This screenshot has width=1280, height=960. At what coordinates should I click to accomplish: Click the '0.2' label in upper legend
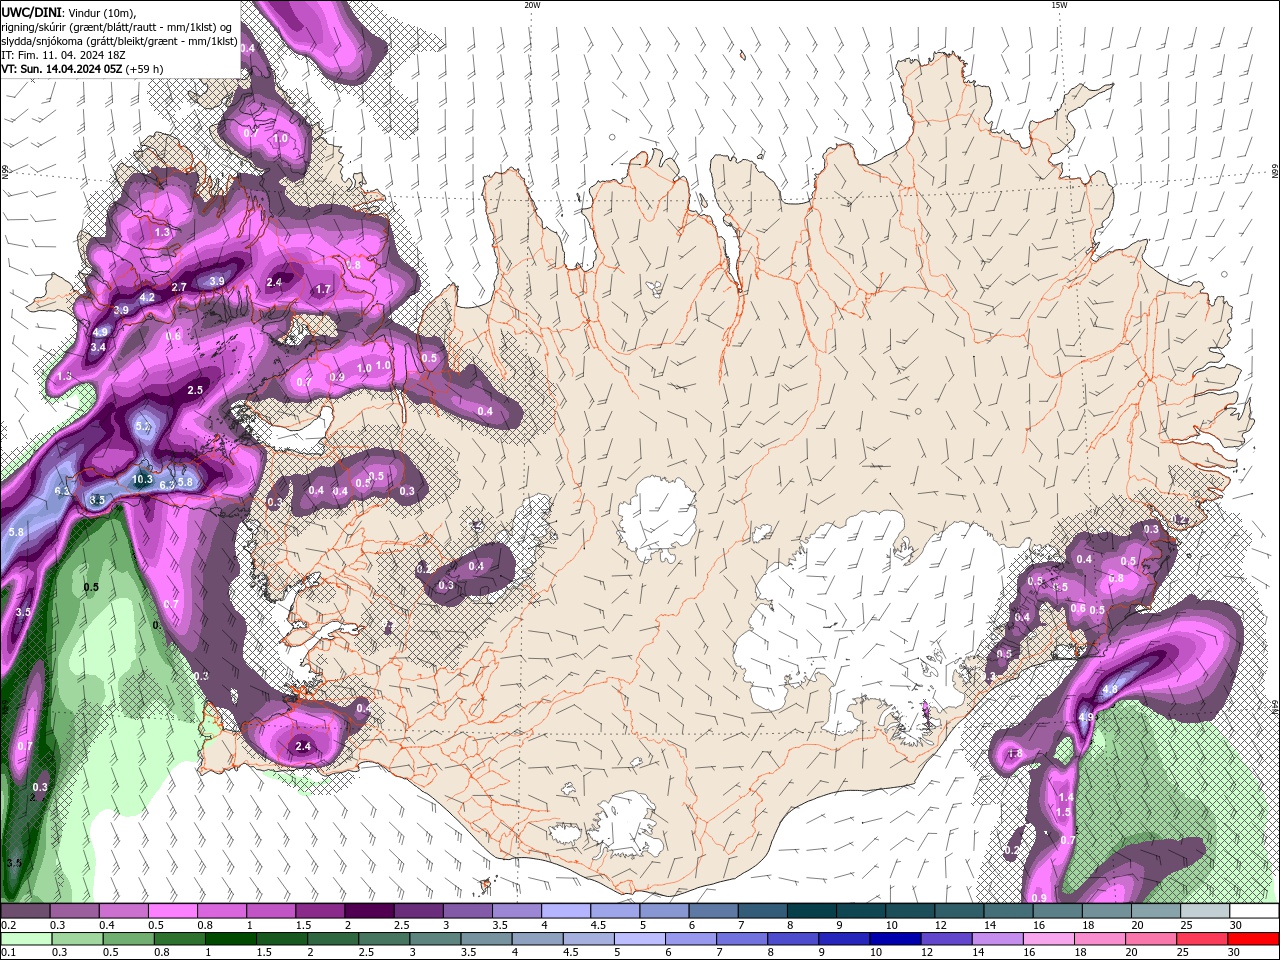9,925
